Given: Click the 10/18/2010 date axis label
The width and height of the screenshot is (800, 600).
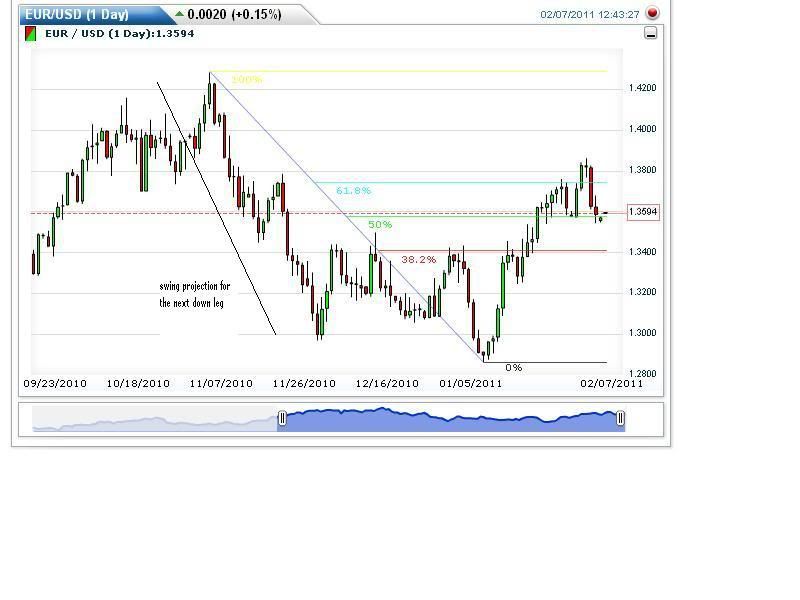Looking at the screenshot, I should 138,383.
